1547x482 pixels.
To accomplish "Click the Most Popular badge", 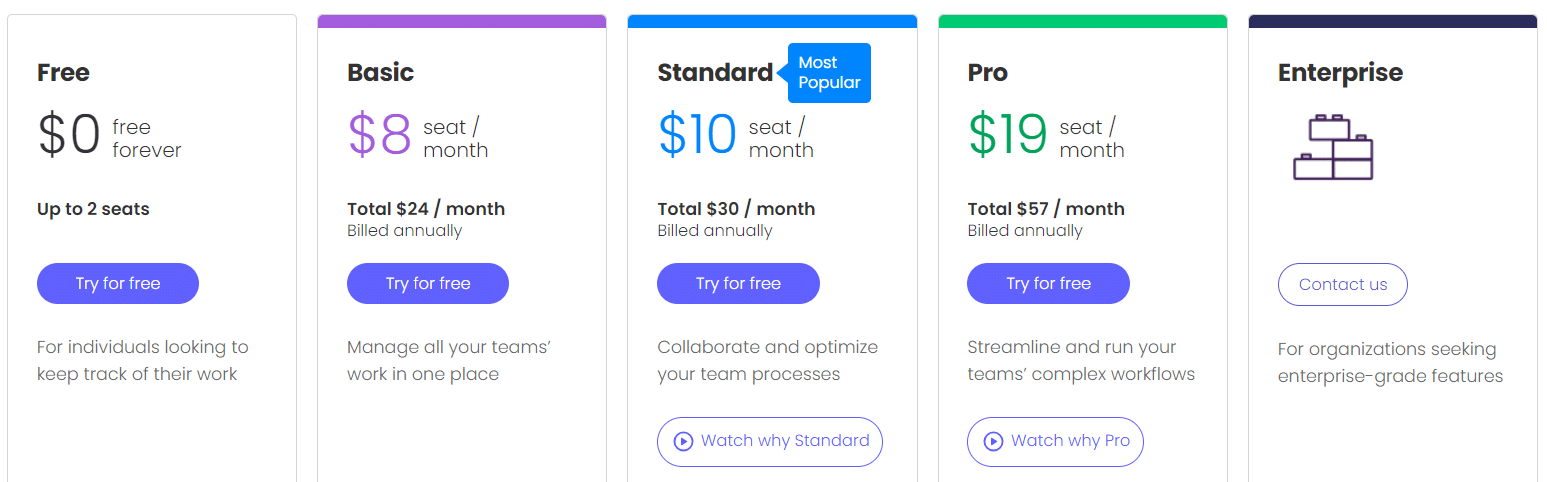I will pyautogui.click(x=829, y=73).
